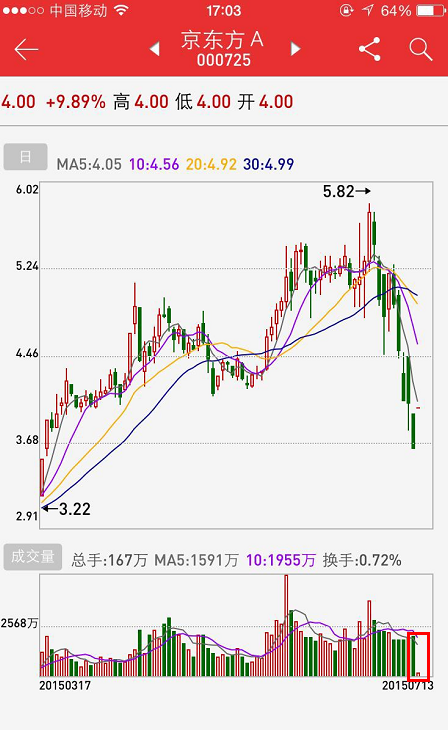This screenshot has height=730, width=448.
Task: Go to next stock with right triangle
Action: coord(295,49)
